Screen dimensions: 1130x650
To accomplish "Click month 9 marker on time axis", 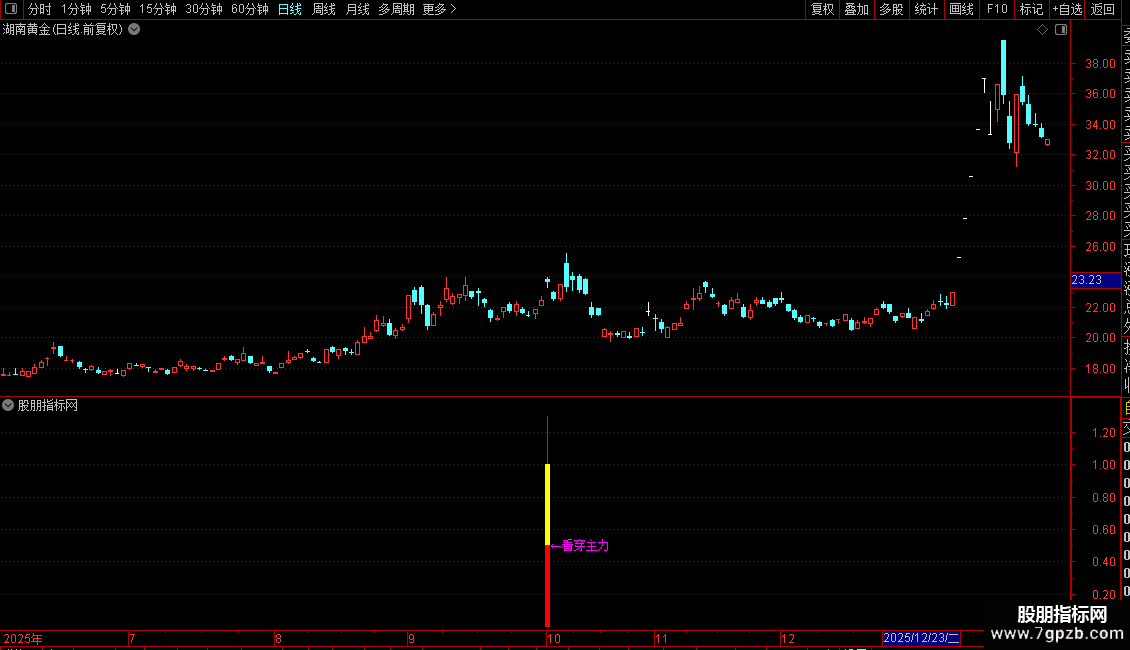I will (x=411, y=638).
